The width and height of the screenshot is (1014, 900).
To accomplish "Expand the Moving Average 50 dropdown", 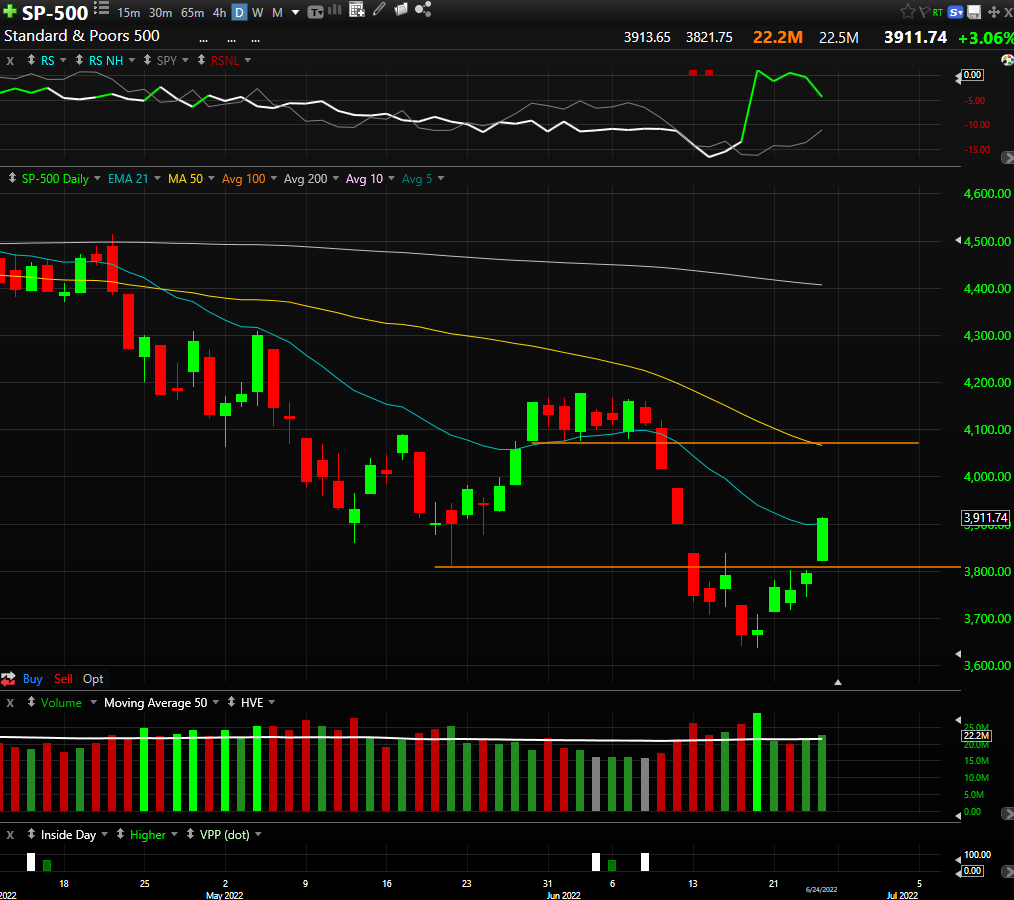I will (215, 702).
